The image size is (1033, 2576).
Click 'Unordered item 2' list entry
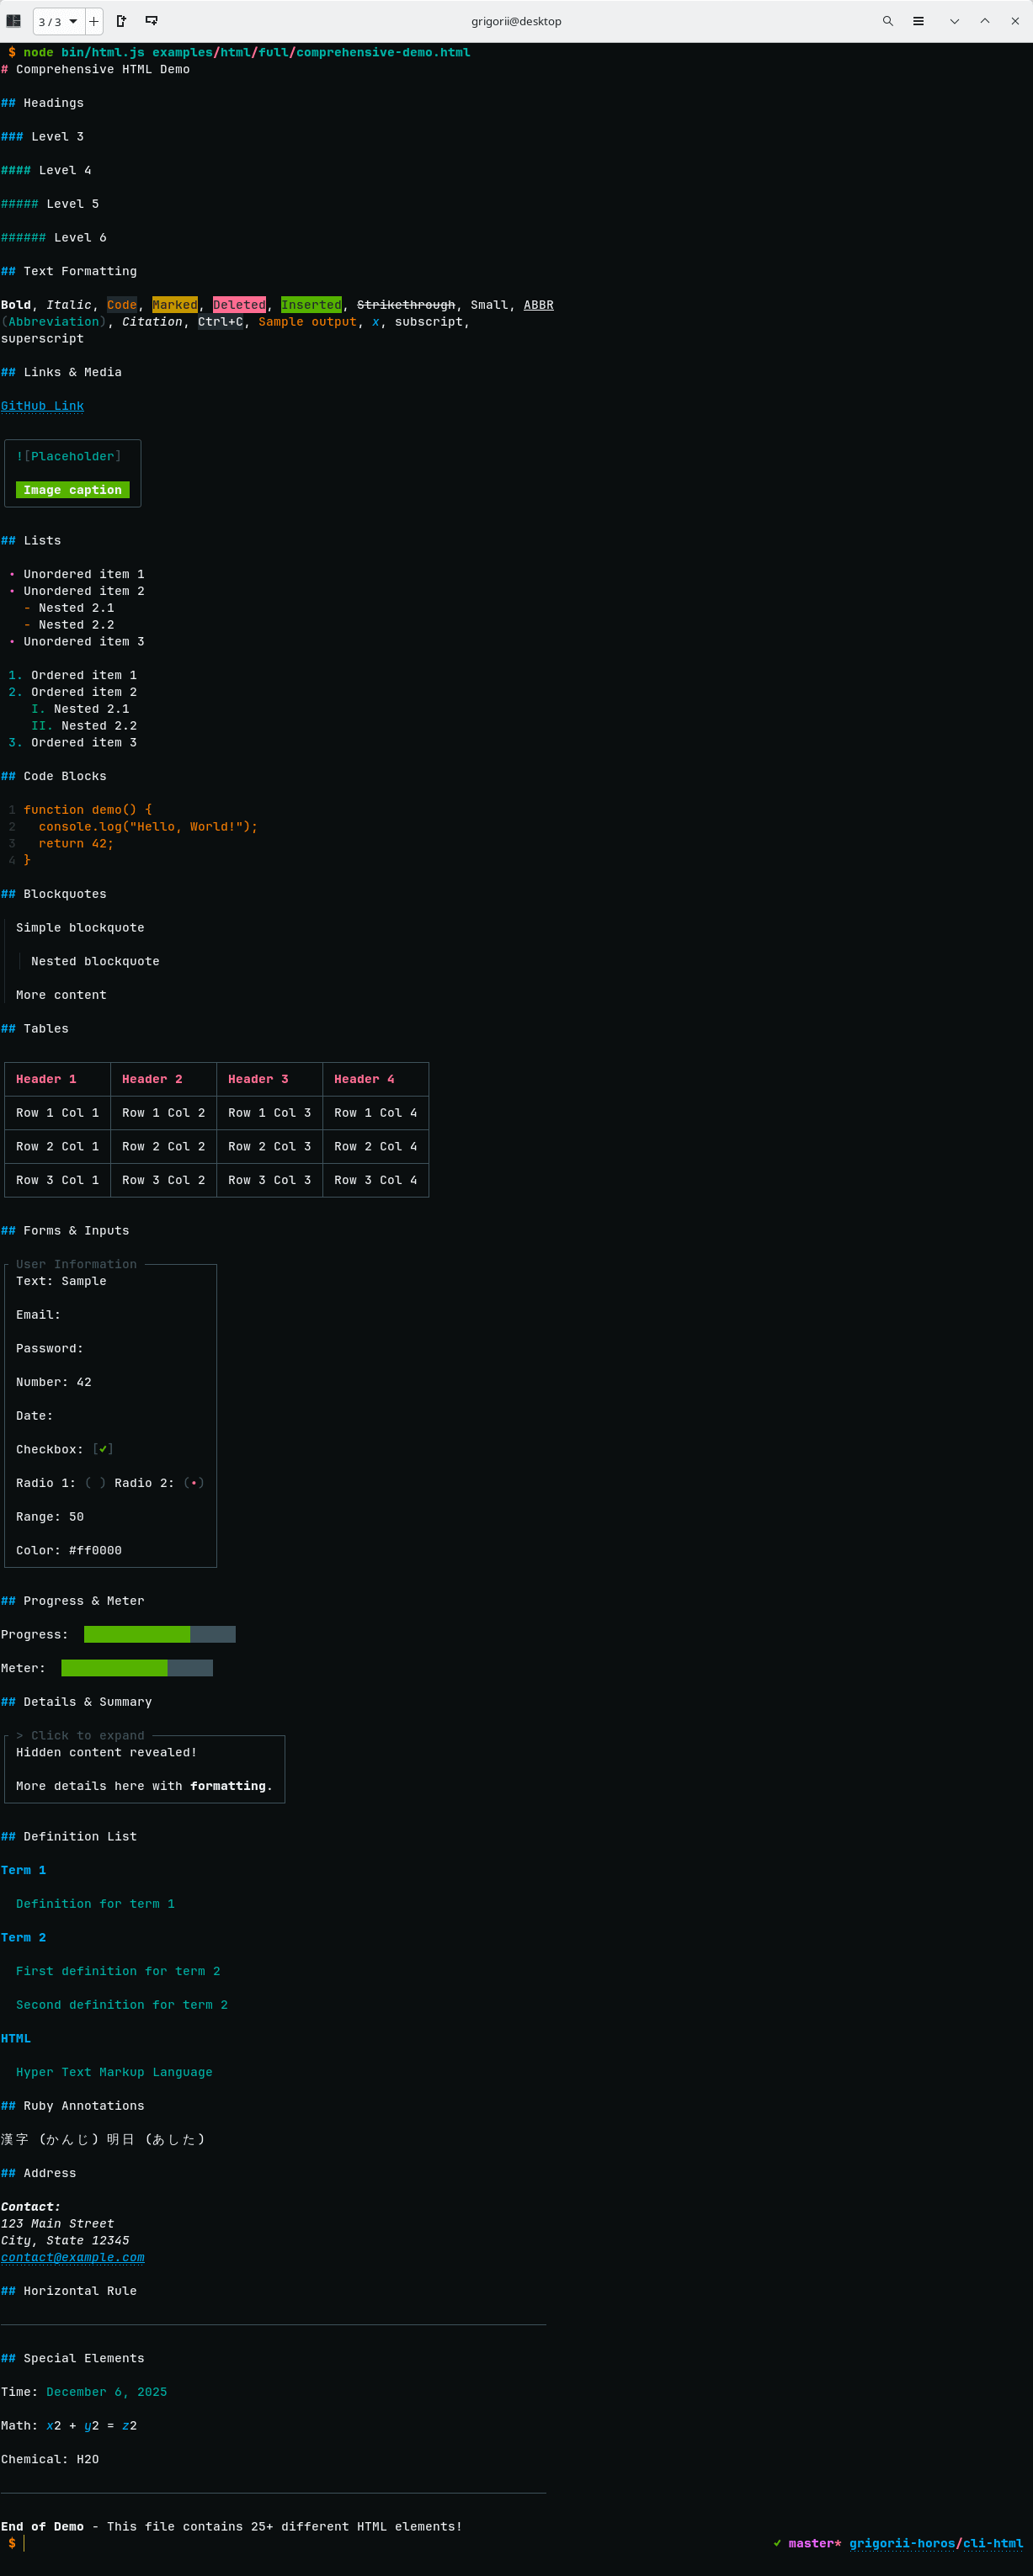[x=84, y=591]
